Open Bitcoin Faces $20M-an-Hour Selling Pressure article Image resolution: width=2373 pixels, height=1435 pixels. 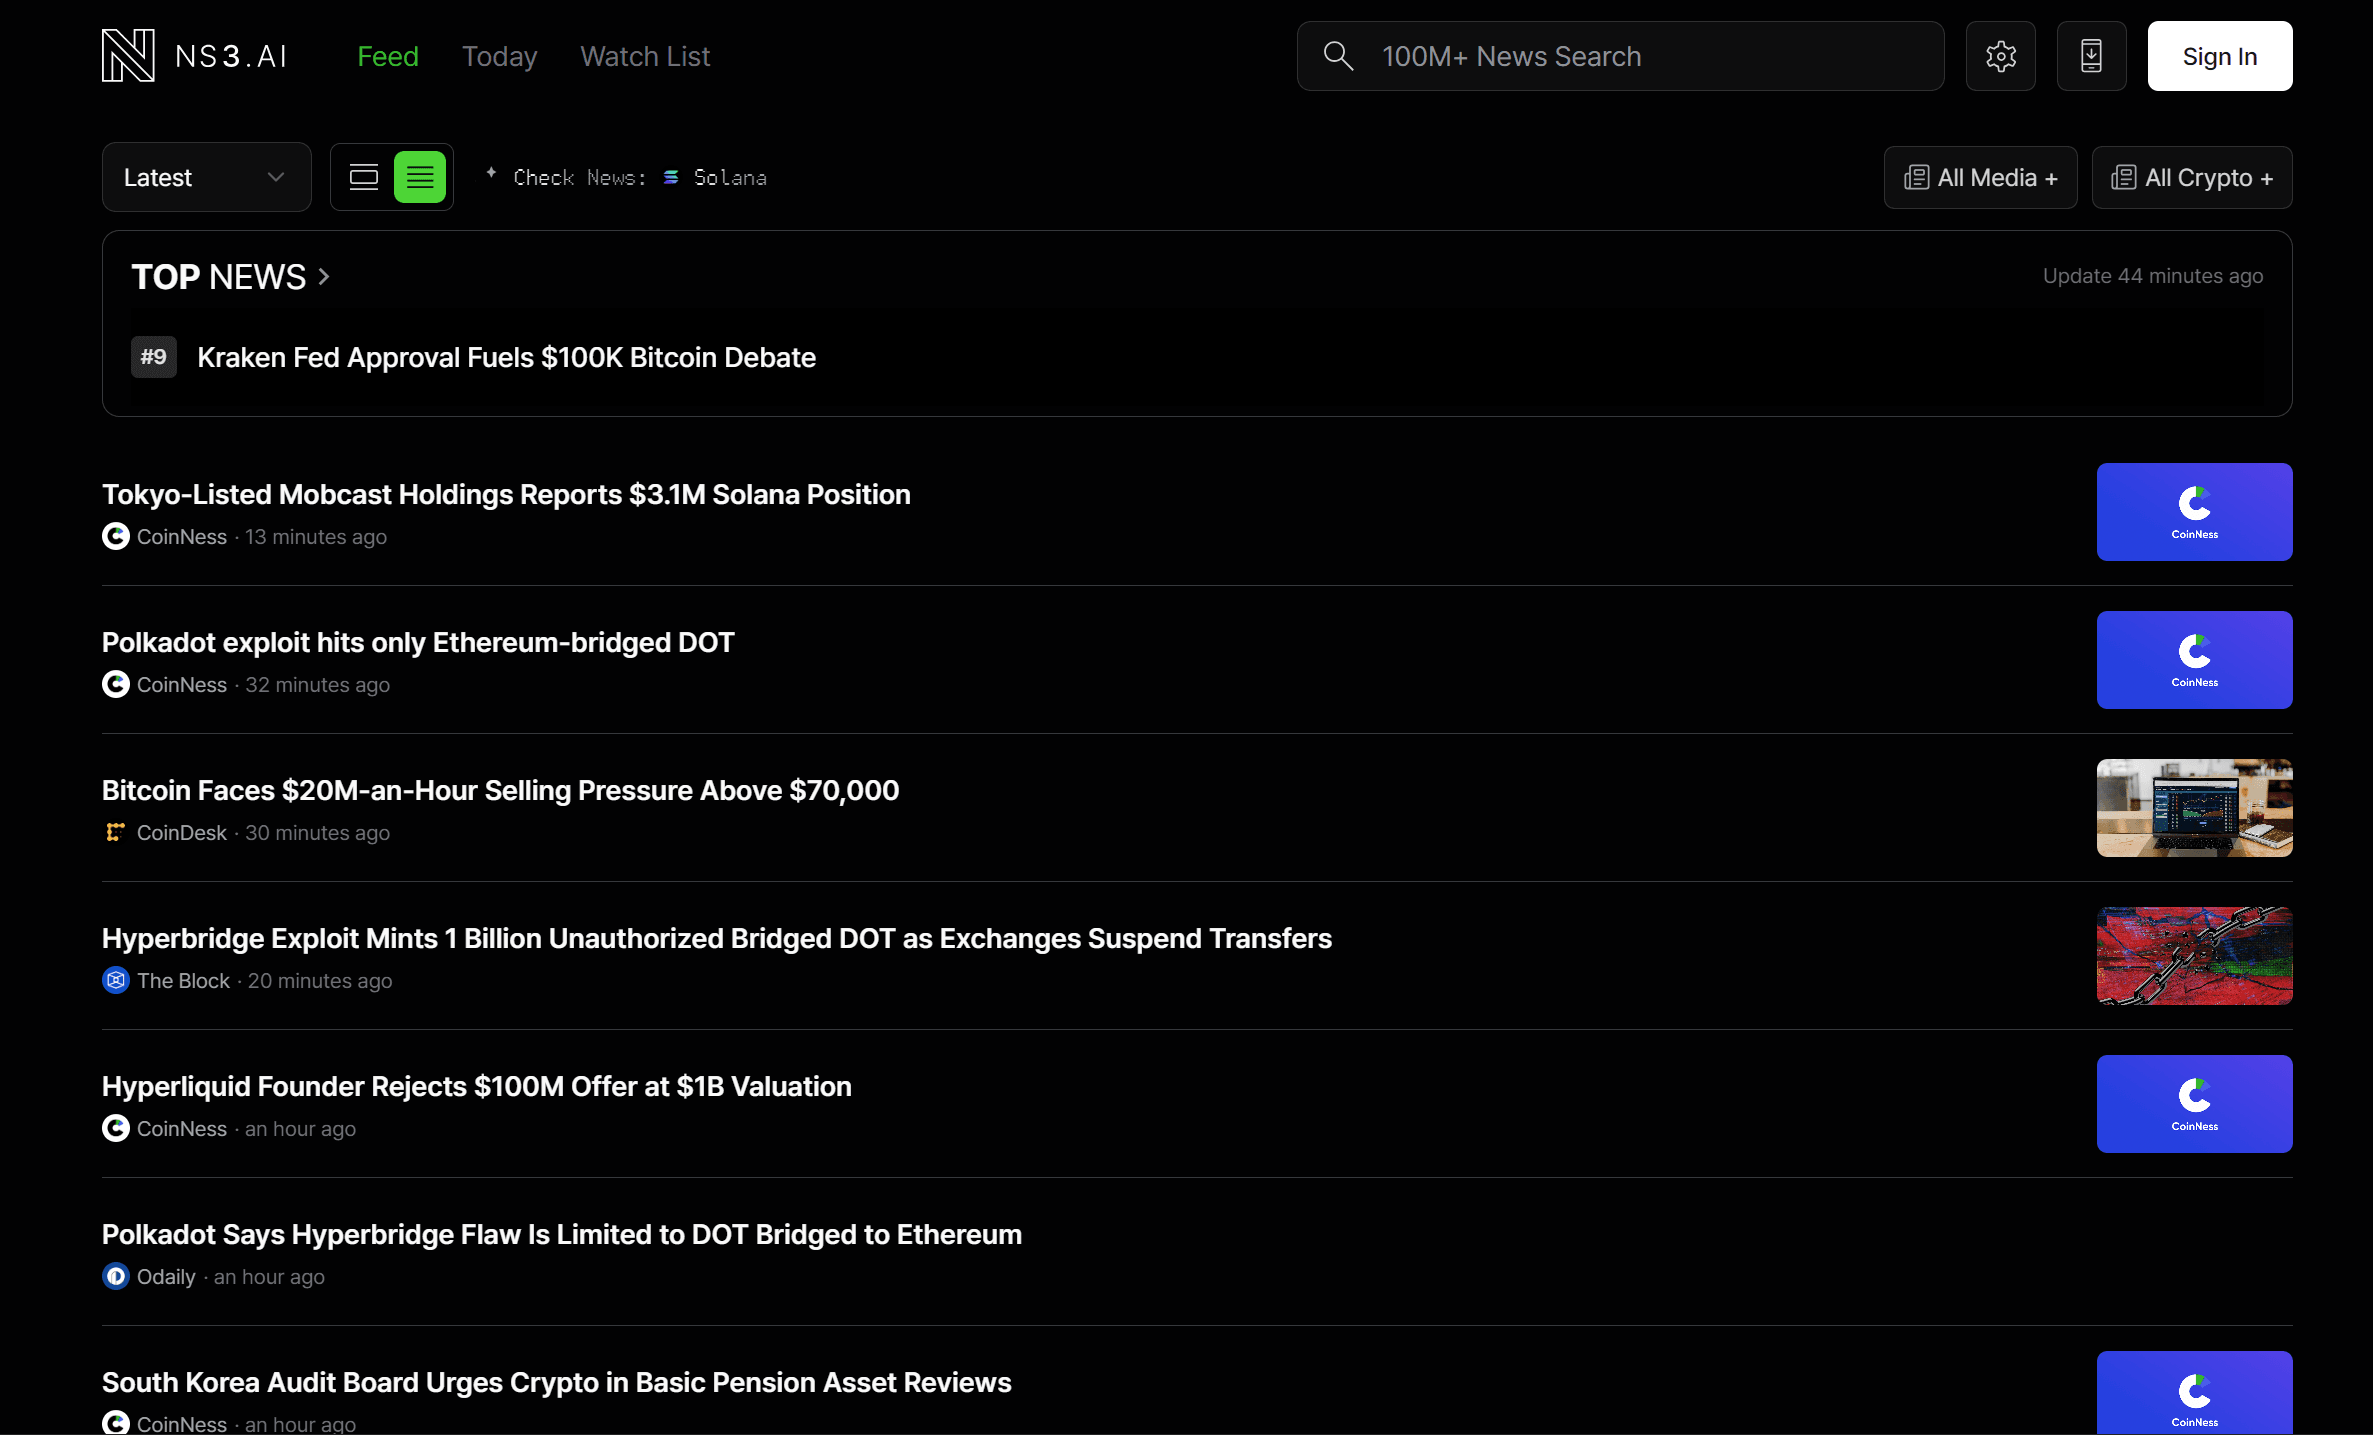click(x=500, y=790)
